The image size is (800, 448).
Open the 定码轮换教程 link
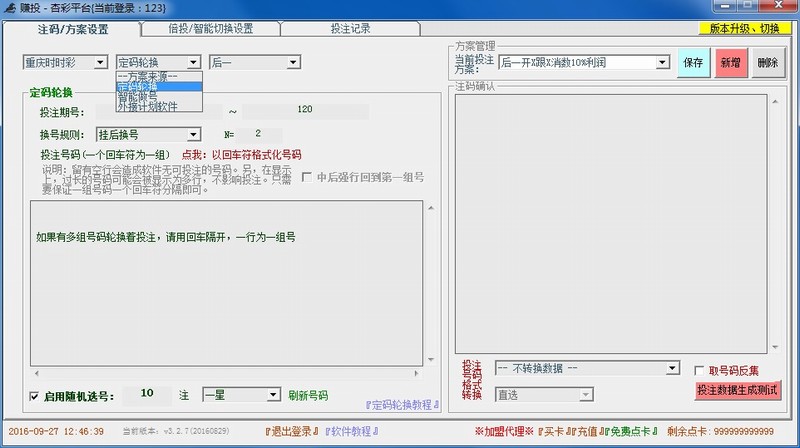pos(402,404)
